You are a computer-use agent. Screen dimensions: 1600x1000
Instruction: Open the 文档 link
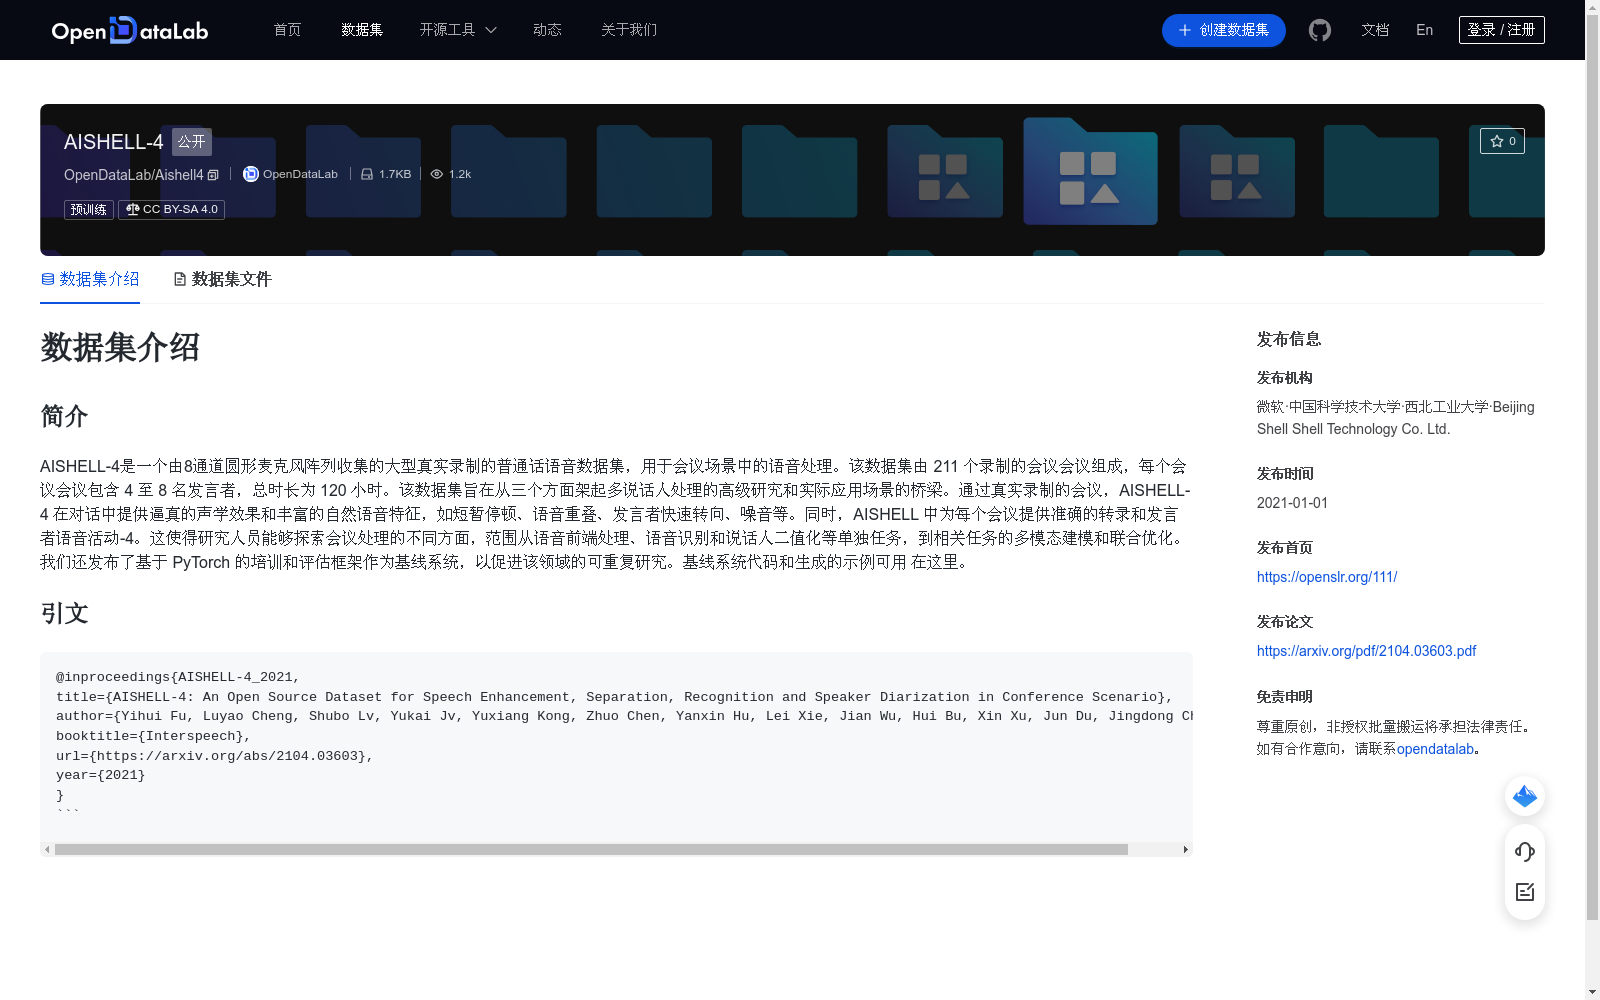point(1375,30)
